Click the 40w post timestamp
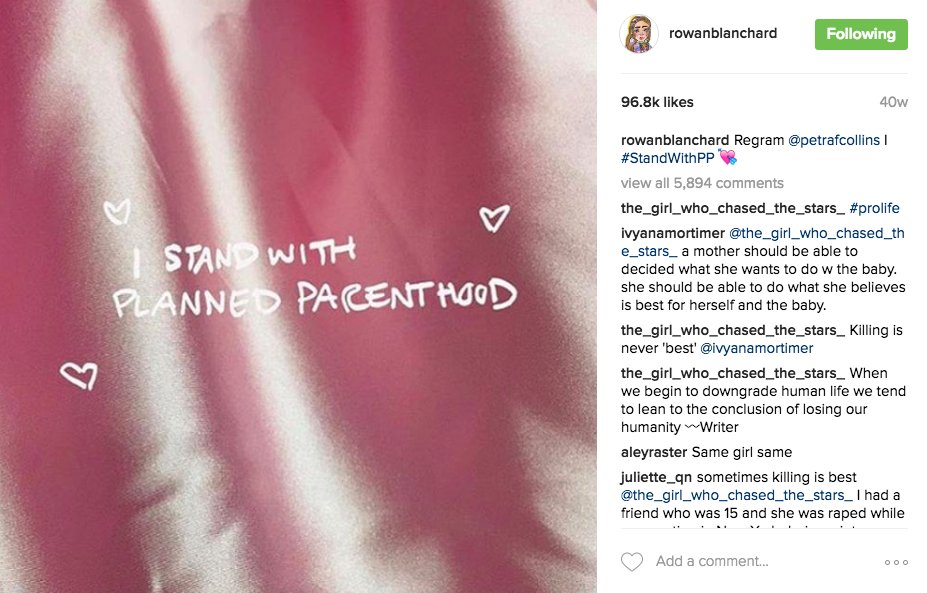The width and height of the screenshot is (927, 593). (893, 102)
